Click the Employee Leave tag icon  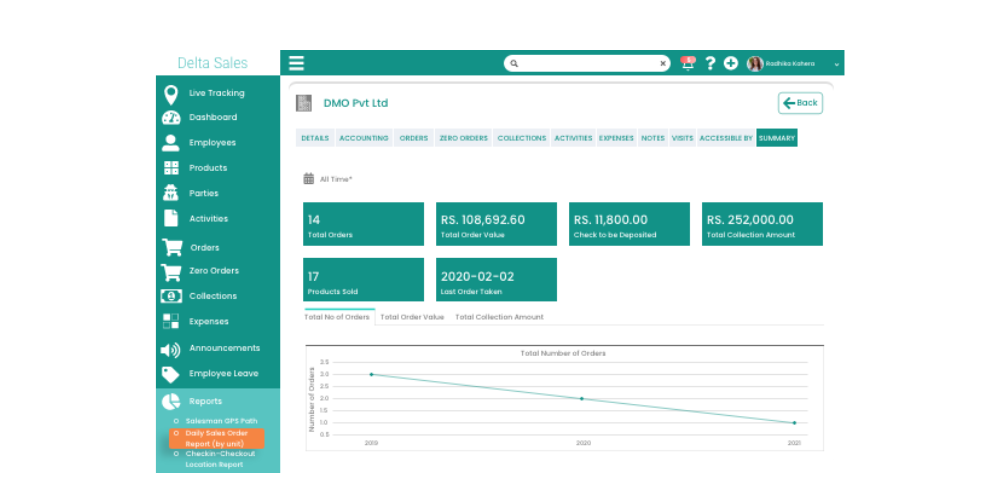pos(170,374)
